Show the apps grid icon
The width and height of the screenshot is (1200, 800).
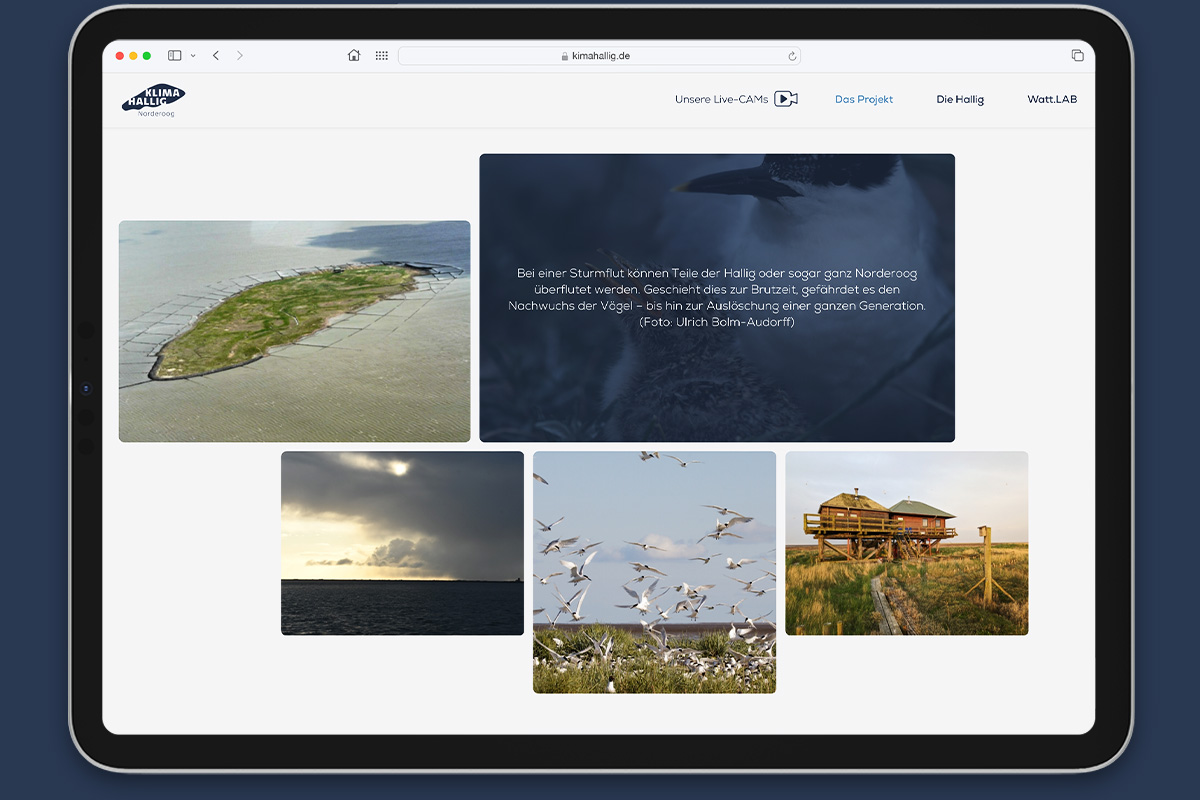coord(382,56)
